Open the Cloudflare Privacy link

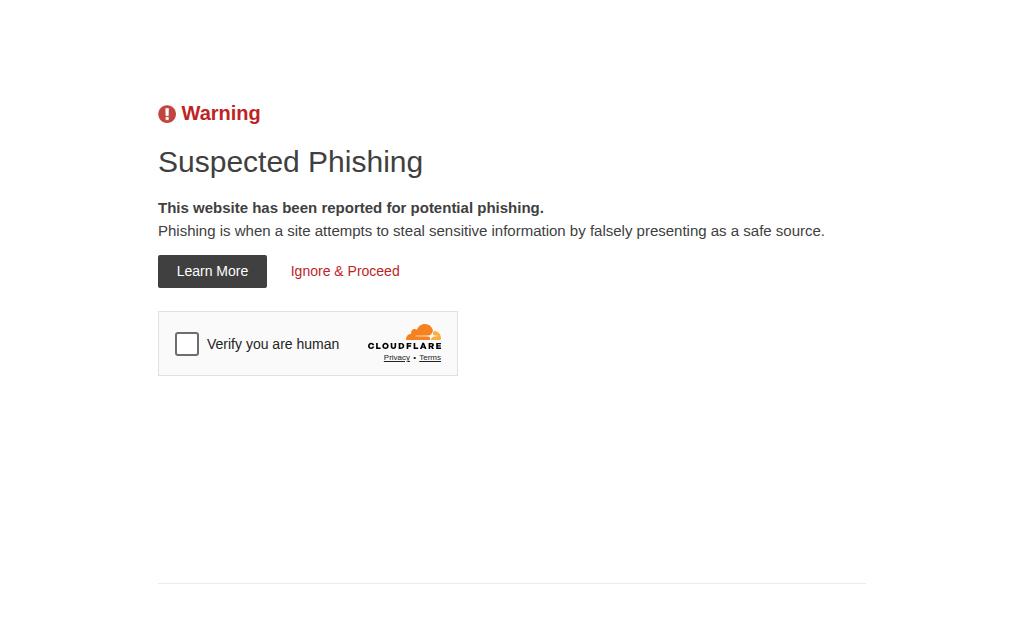(x=397, y=358)
